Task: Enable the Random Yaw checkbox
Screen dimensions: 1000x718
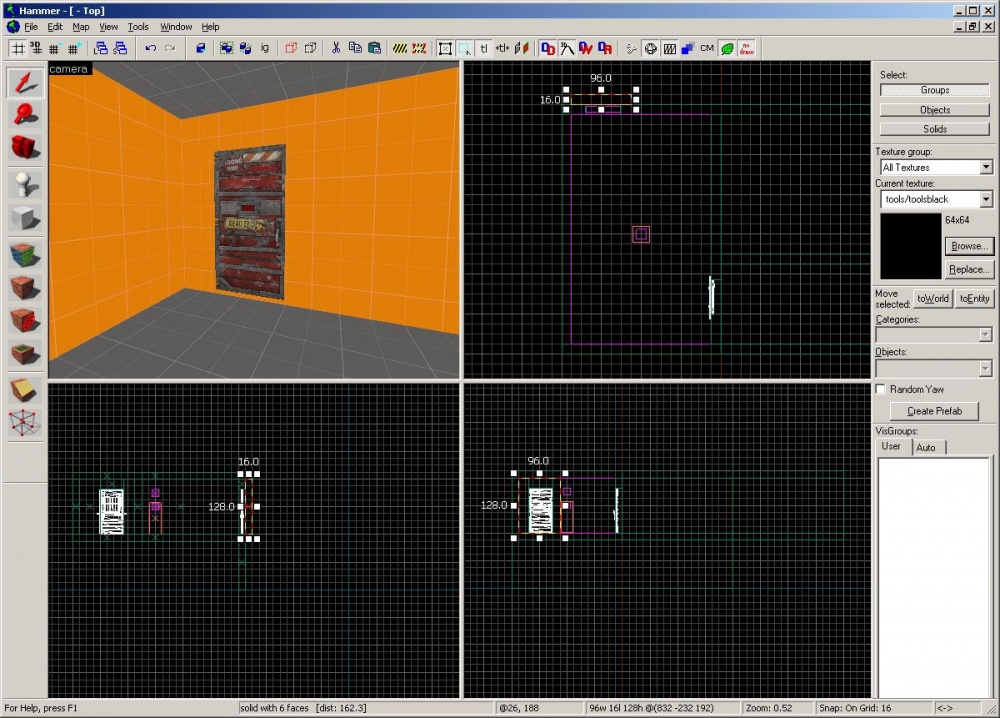Action: click(x=881, y=389)
